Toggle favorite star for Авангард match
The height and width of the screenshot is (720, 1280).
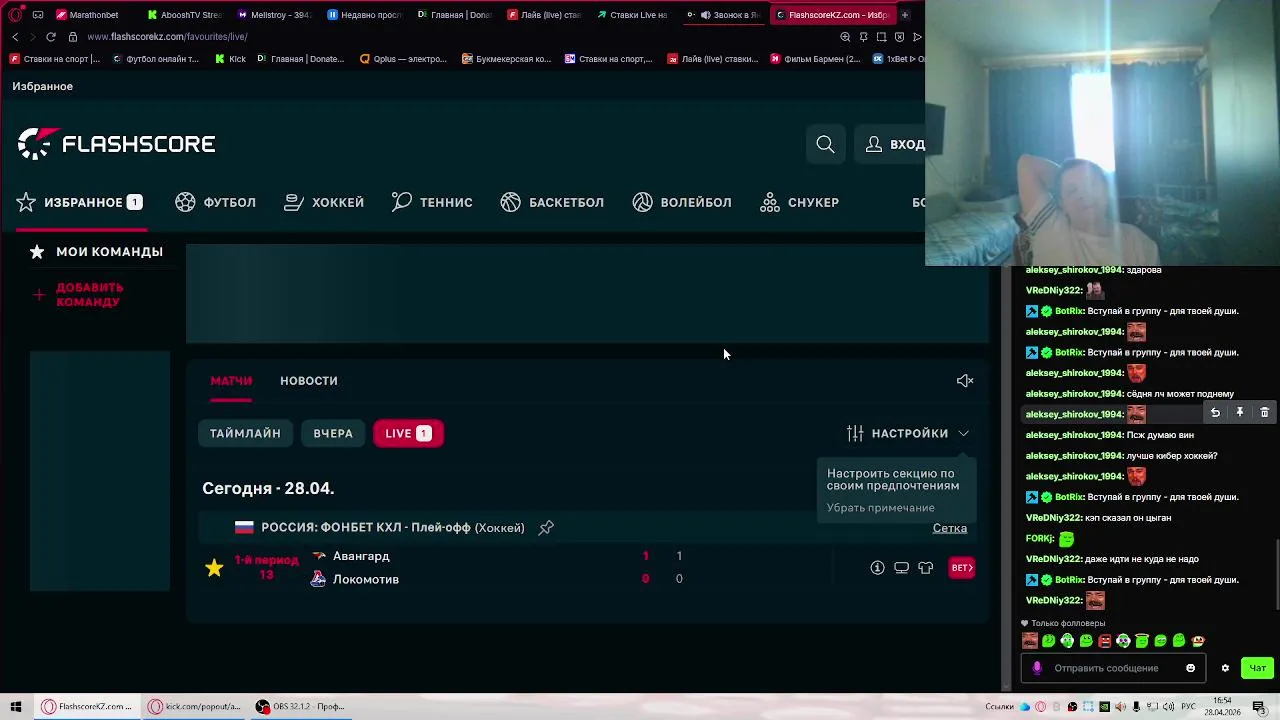point(214,568)
